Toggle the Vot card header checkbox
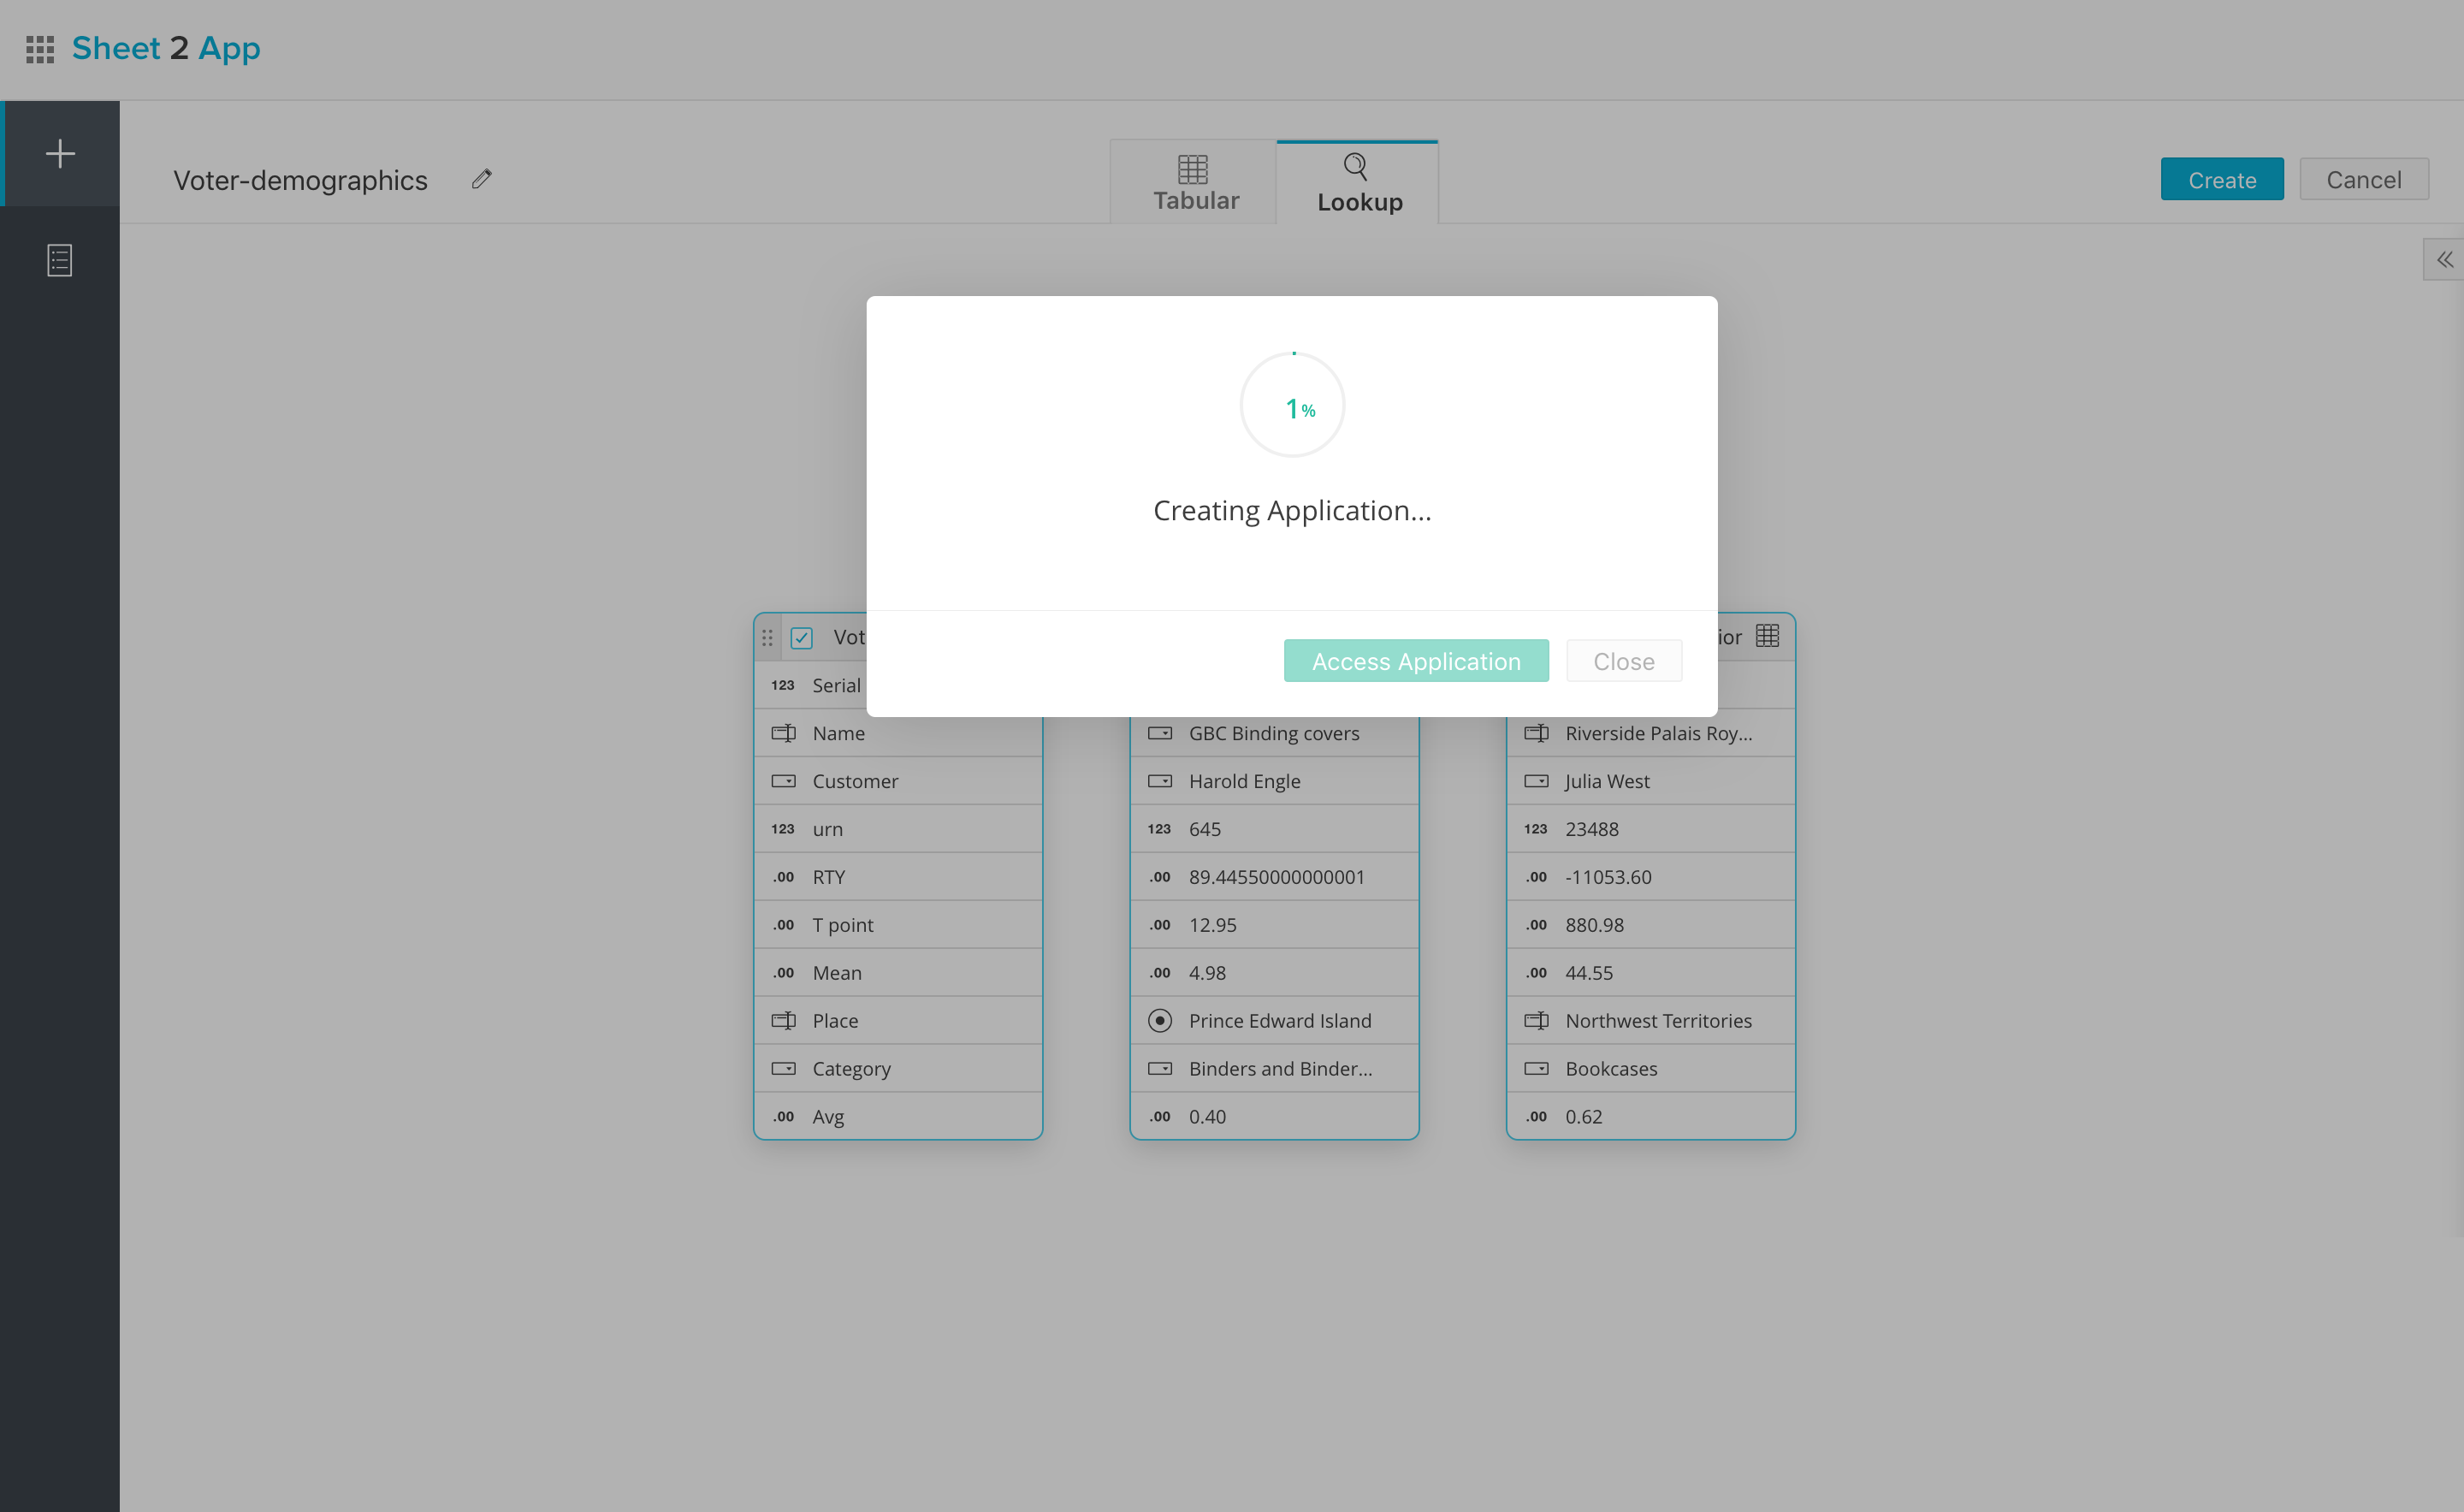This screenshot has width=2464, height=1512. 802,638
